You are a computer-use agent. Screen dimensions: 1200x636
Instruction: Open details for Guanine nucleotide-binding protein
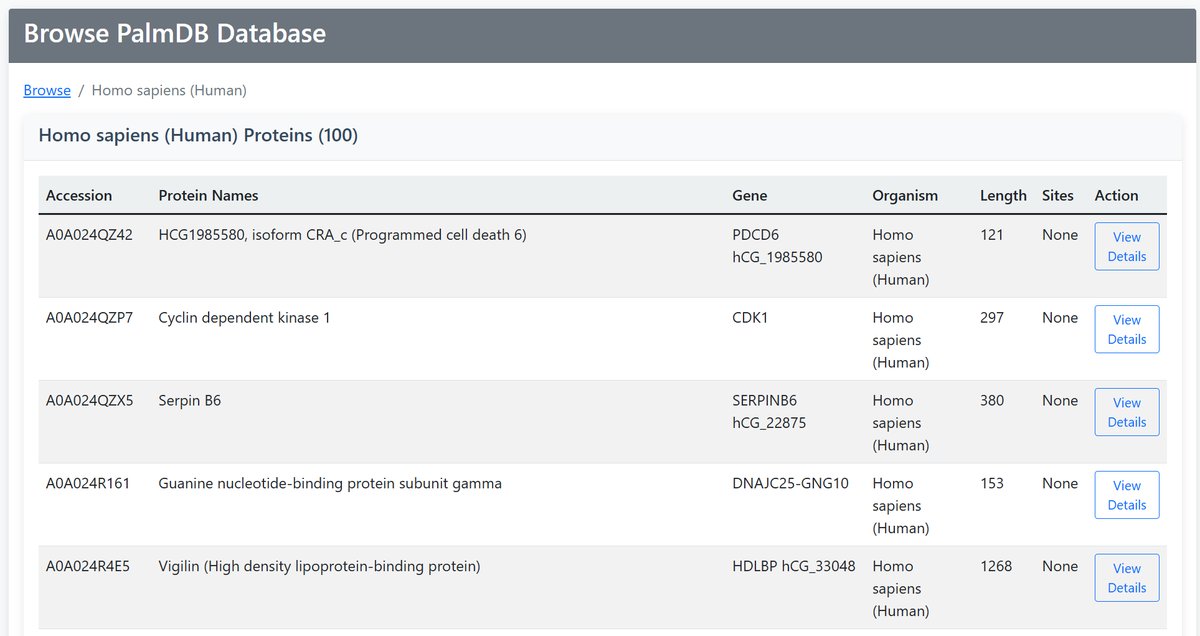coord(1126,495)
